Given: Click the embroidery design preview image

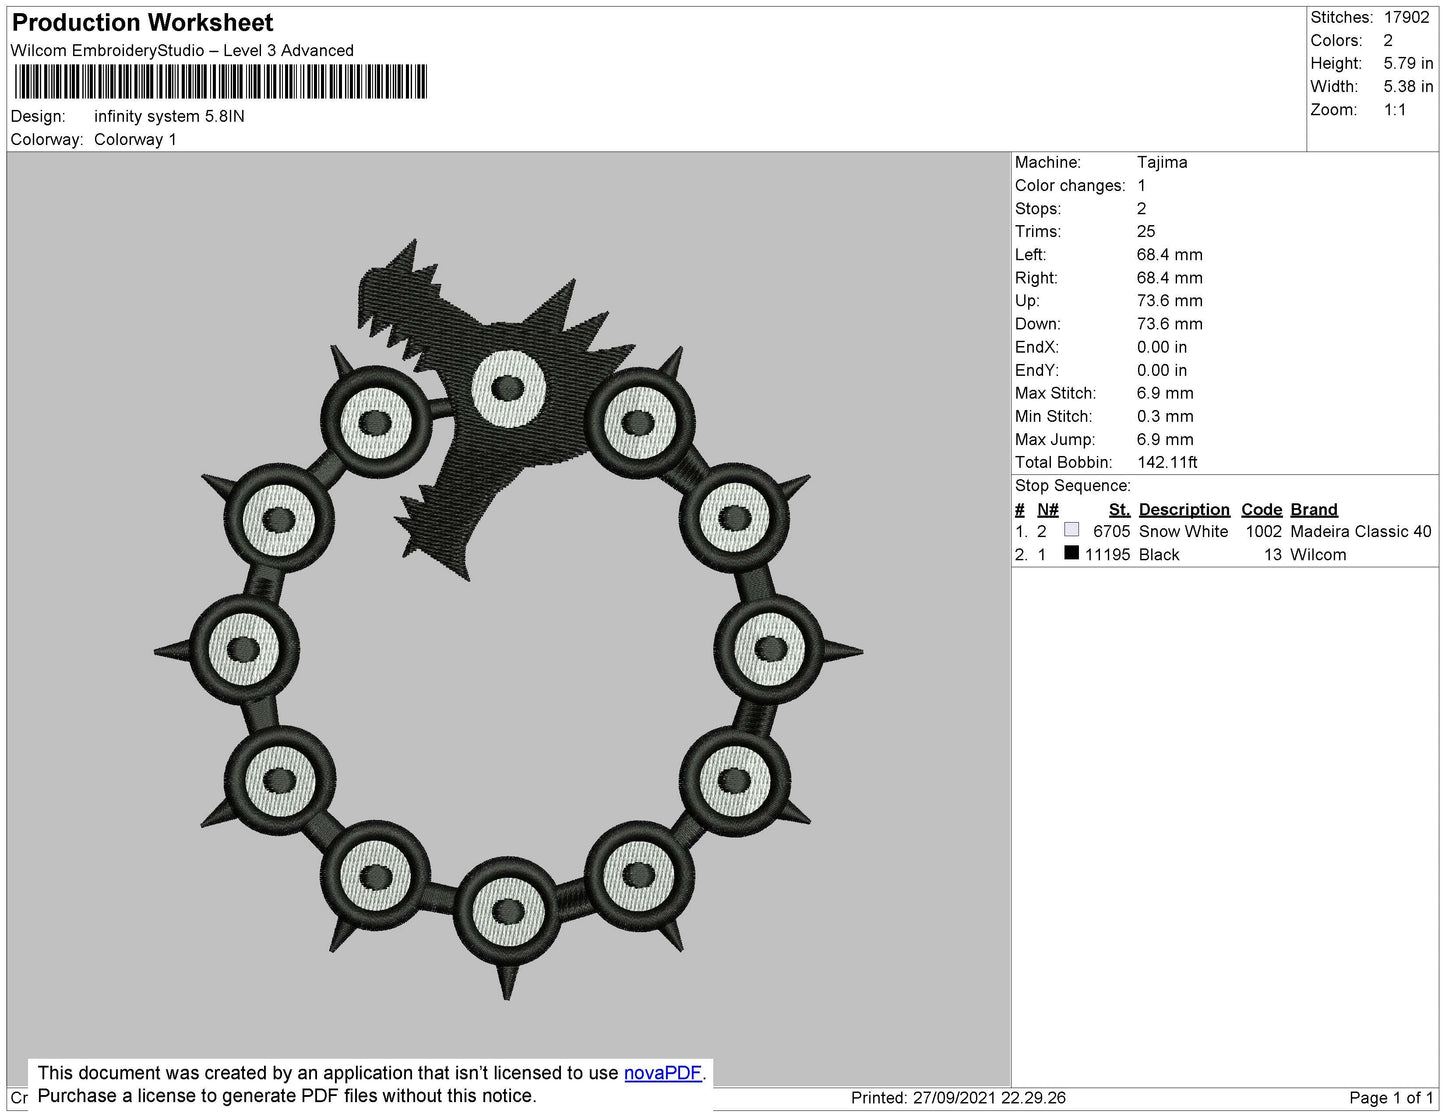Looking at the screenshot, I should coord(508,619).
